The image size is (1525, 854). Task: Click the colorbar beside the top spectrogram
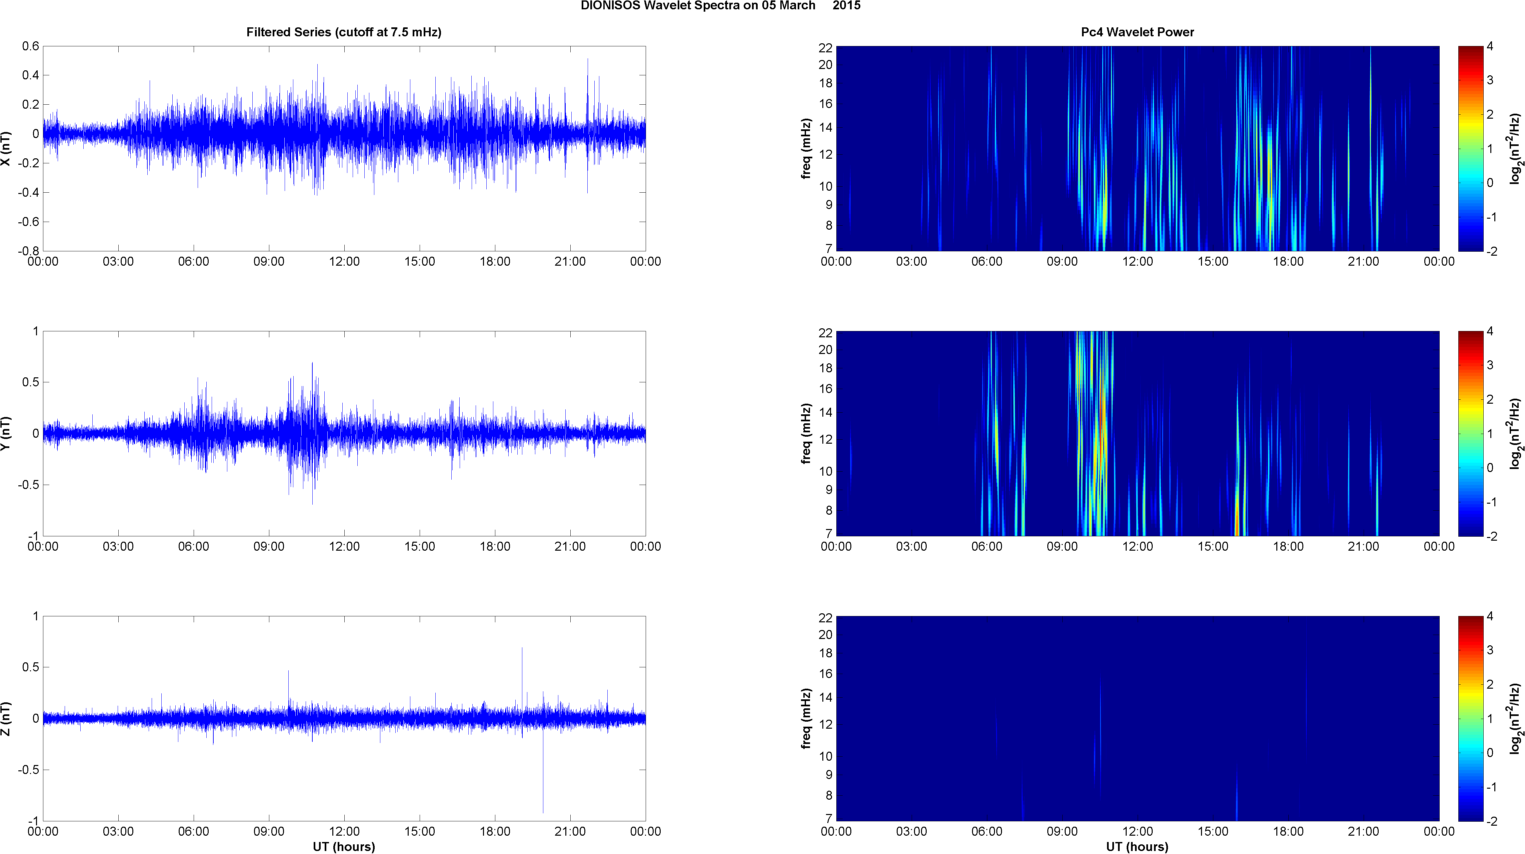coord(1471,148)
